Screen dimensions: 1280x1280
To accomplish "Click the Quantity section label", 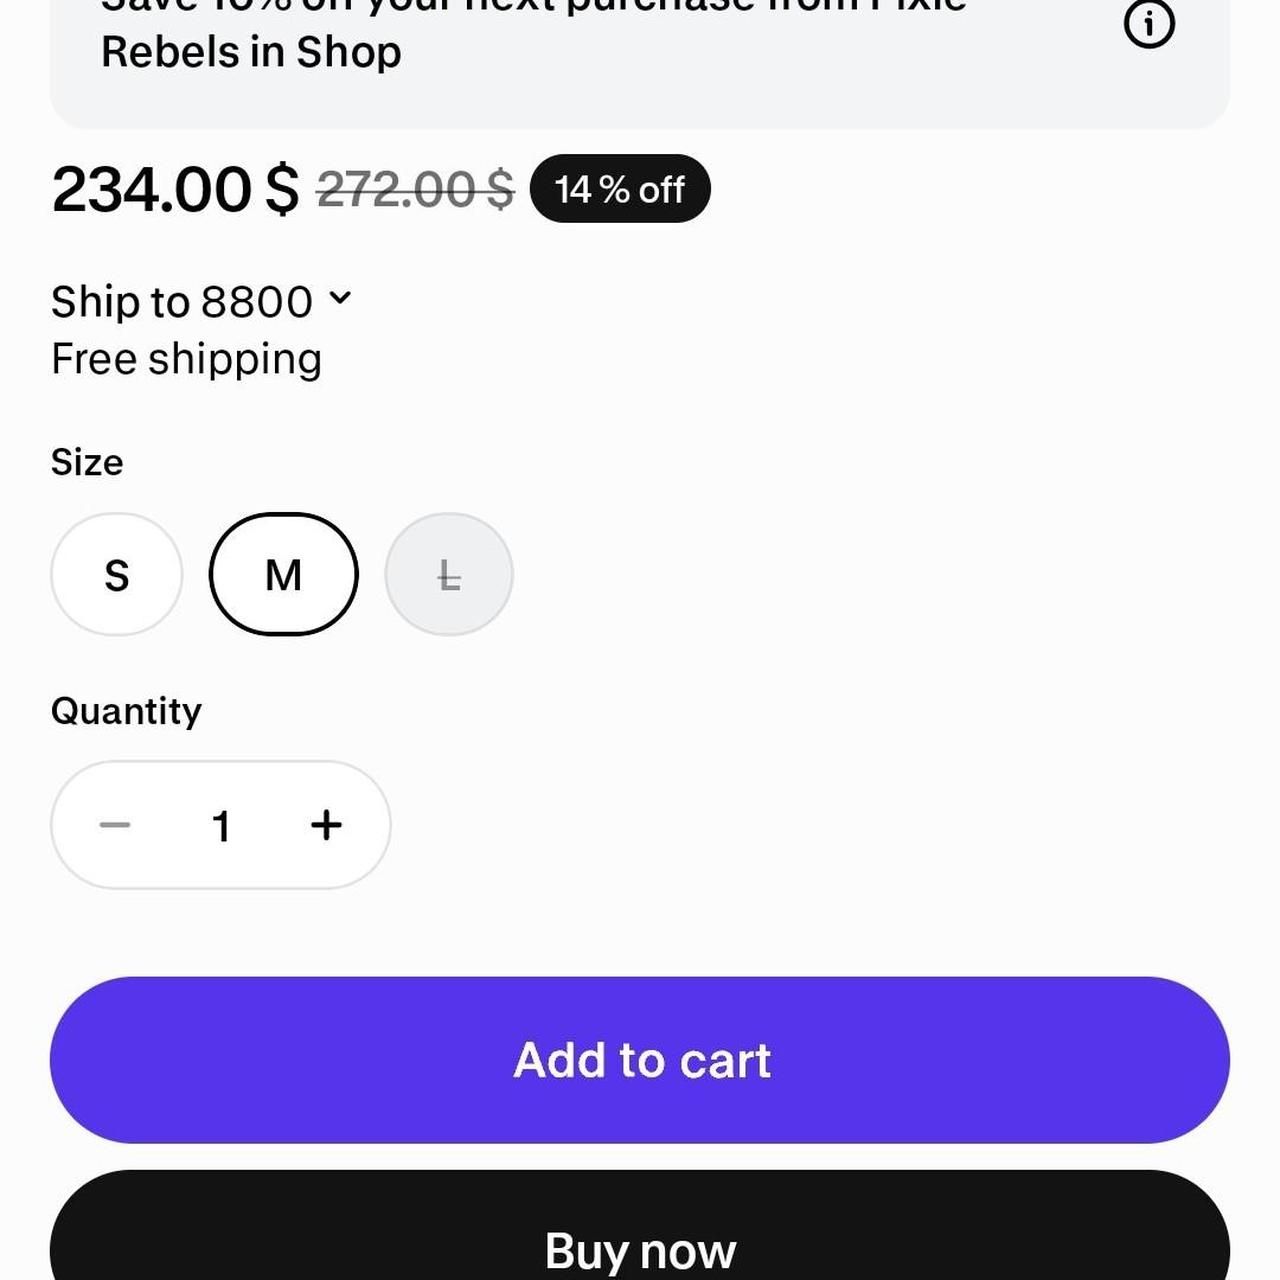I will (126, 711).
